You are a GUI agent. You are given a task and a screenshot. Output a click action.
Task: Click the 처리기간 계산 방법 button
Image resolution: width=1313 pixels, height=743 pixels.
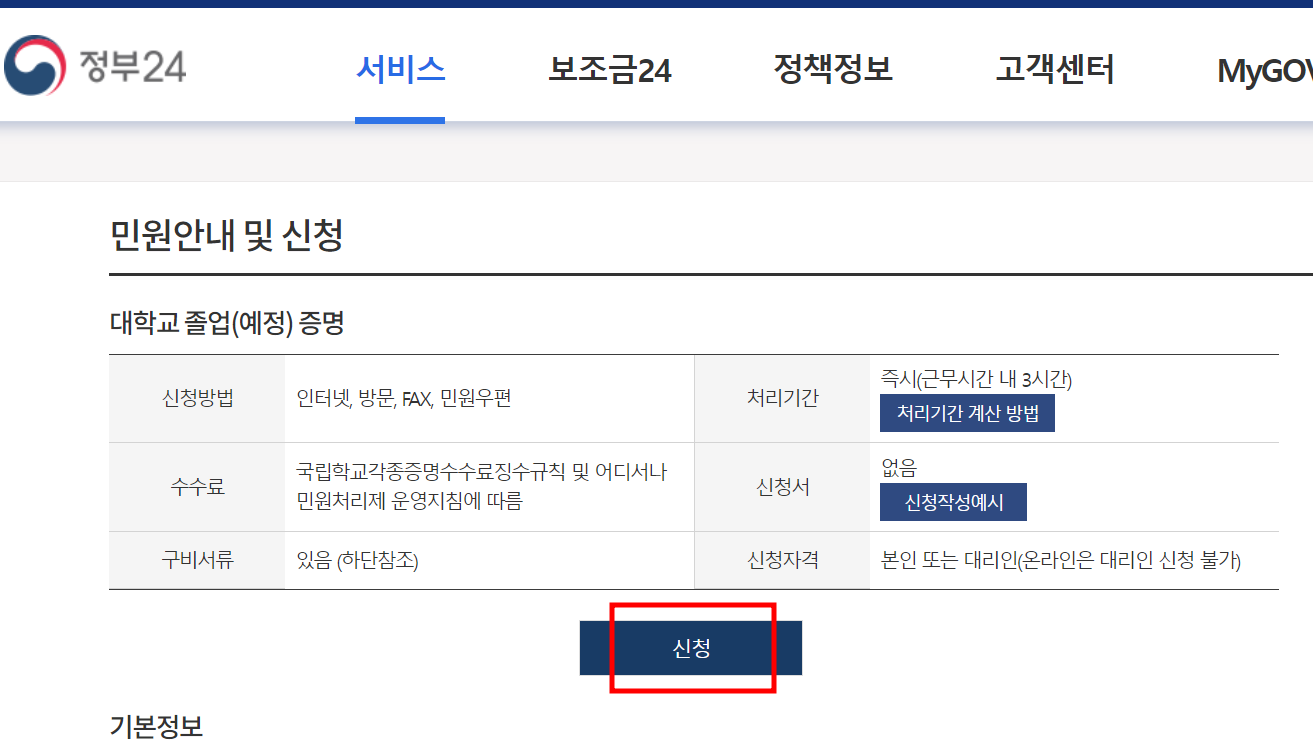tap(967, 413)
